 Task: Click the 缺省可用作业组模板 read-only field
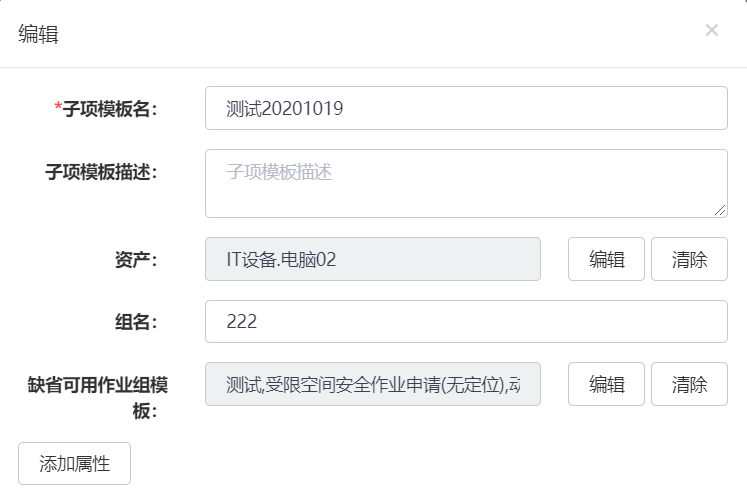[x=372, y=384]
